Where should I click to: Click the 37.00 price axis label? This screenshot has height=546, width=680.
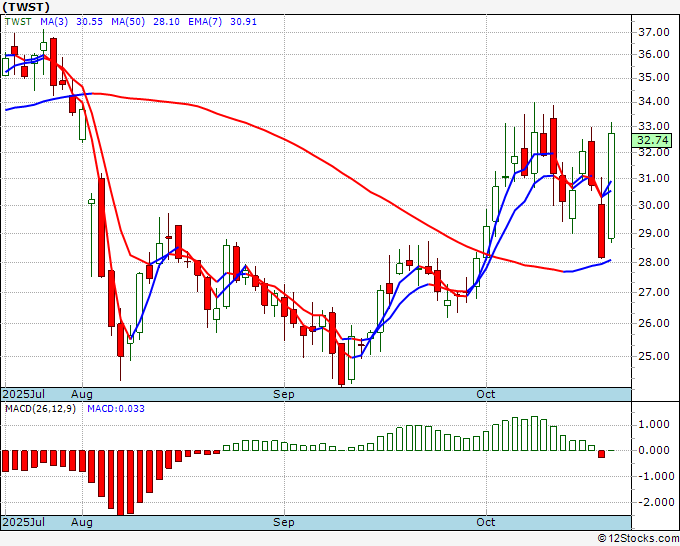click(654, 32)
